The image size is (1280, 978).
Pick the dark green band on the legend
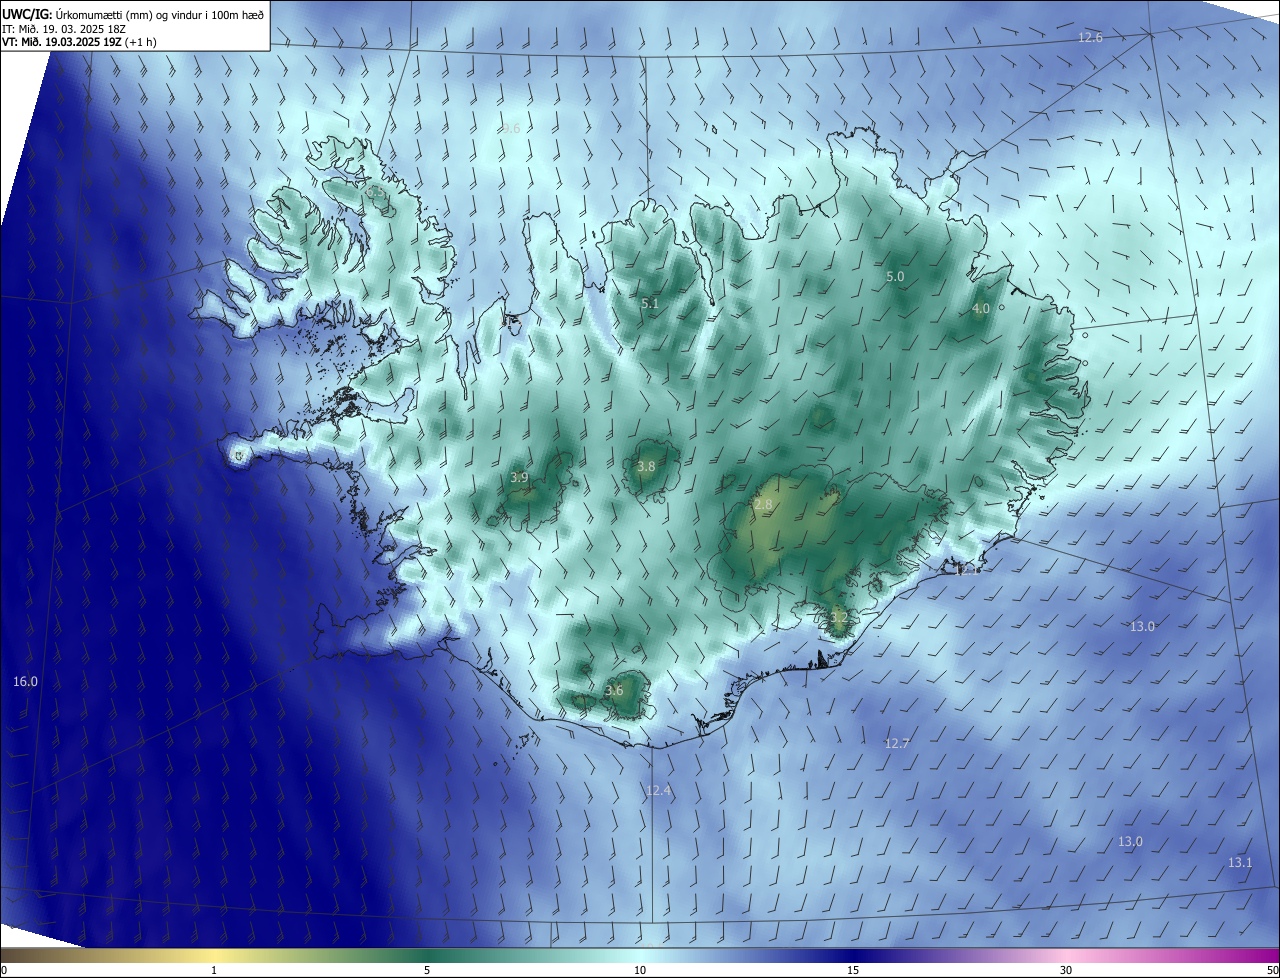(427, 955)
